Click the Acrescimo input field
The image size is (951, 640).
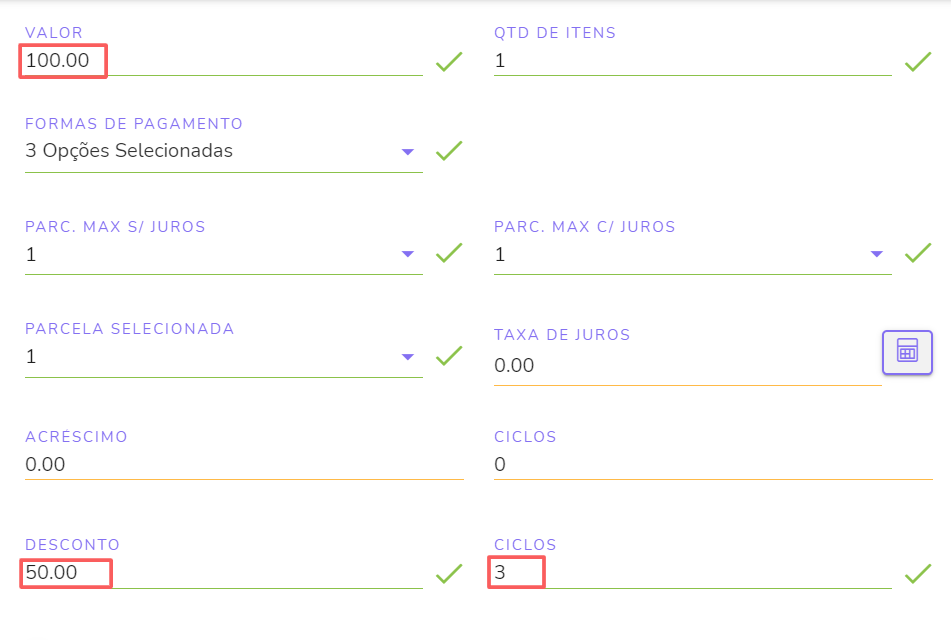pos(243,465)
